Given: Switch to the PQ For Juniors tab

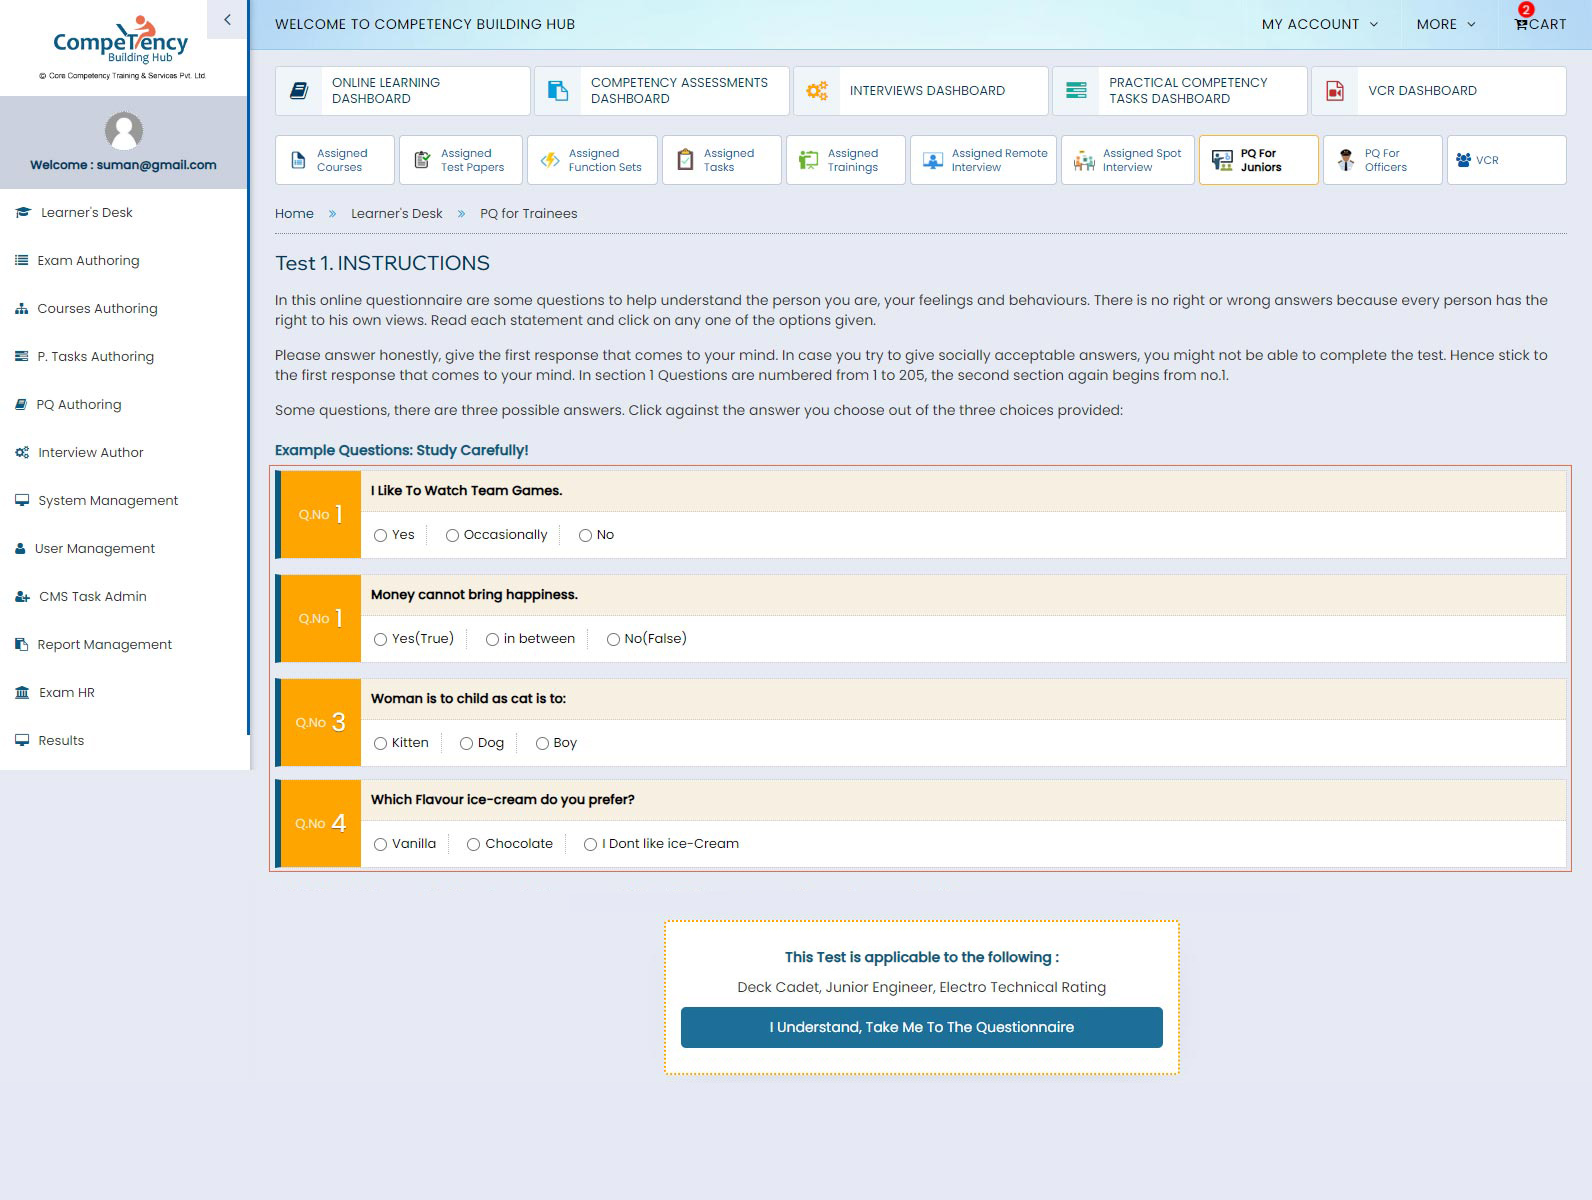Looking at the screenshot, I should pos(1259,160).
